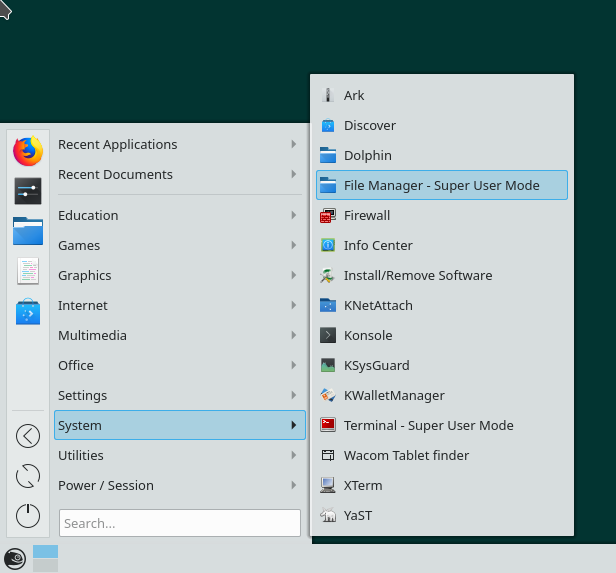Screen dimensions: 616x573
Task: Click the Ark archive icon
Action: 328,95
